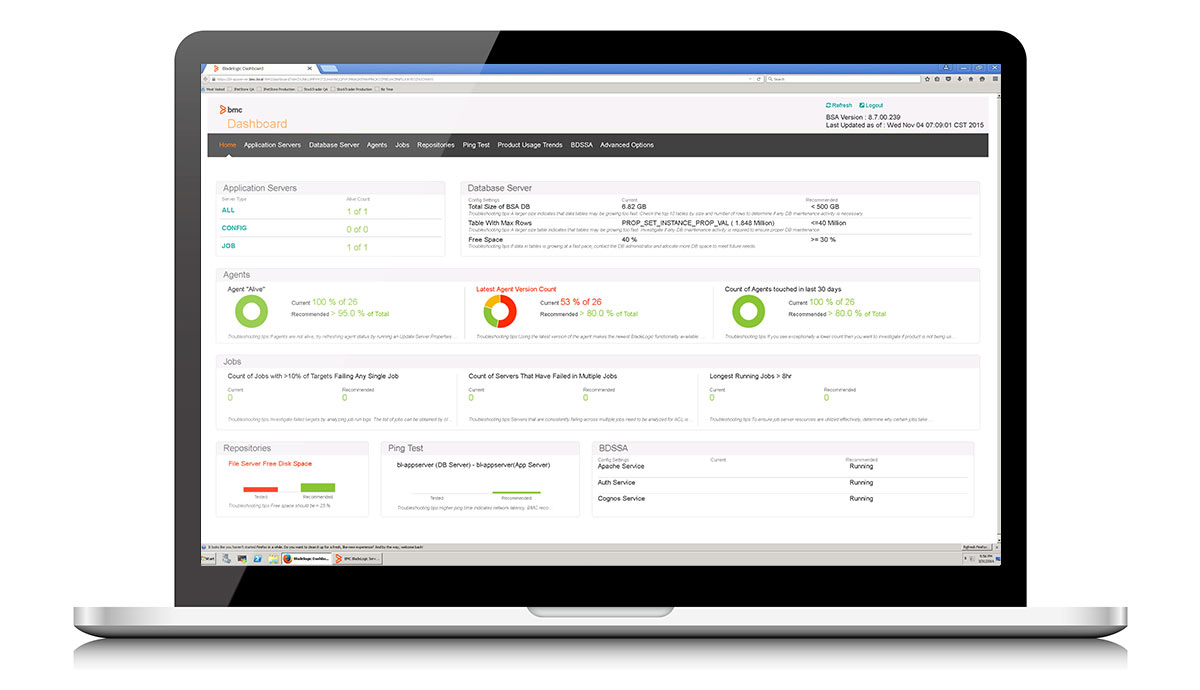The height and width of the screenshot is (690, 1200).
Task: Open the Advanced Options tab
Action: (627, 145)
